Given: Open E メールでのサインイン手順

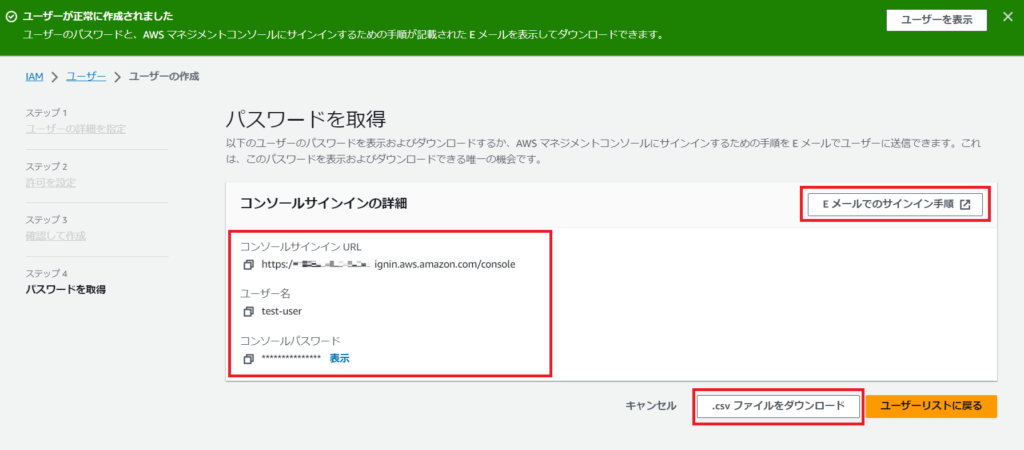Looking at the screenshot, I should tap(895, 204).
